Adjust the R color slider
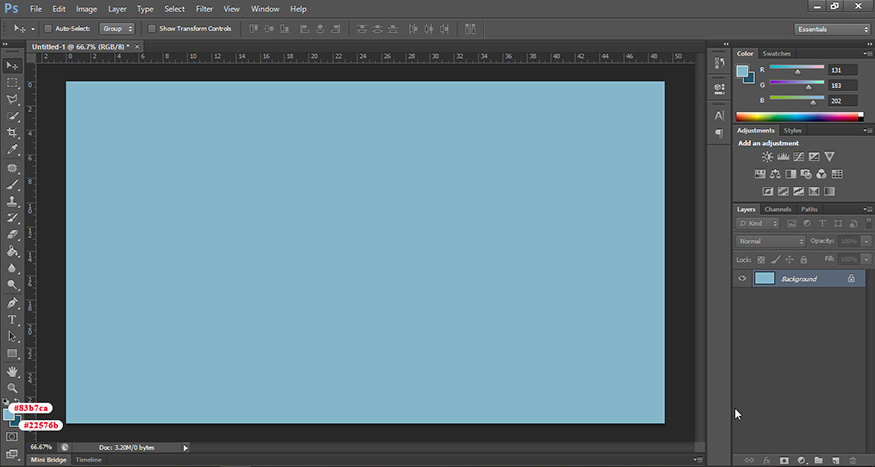 click(x=797, y=71)
